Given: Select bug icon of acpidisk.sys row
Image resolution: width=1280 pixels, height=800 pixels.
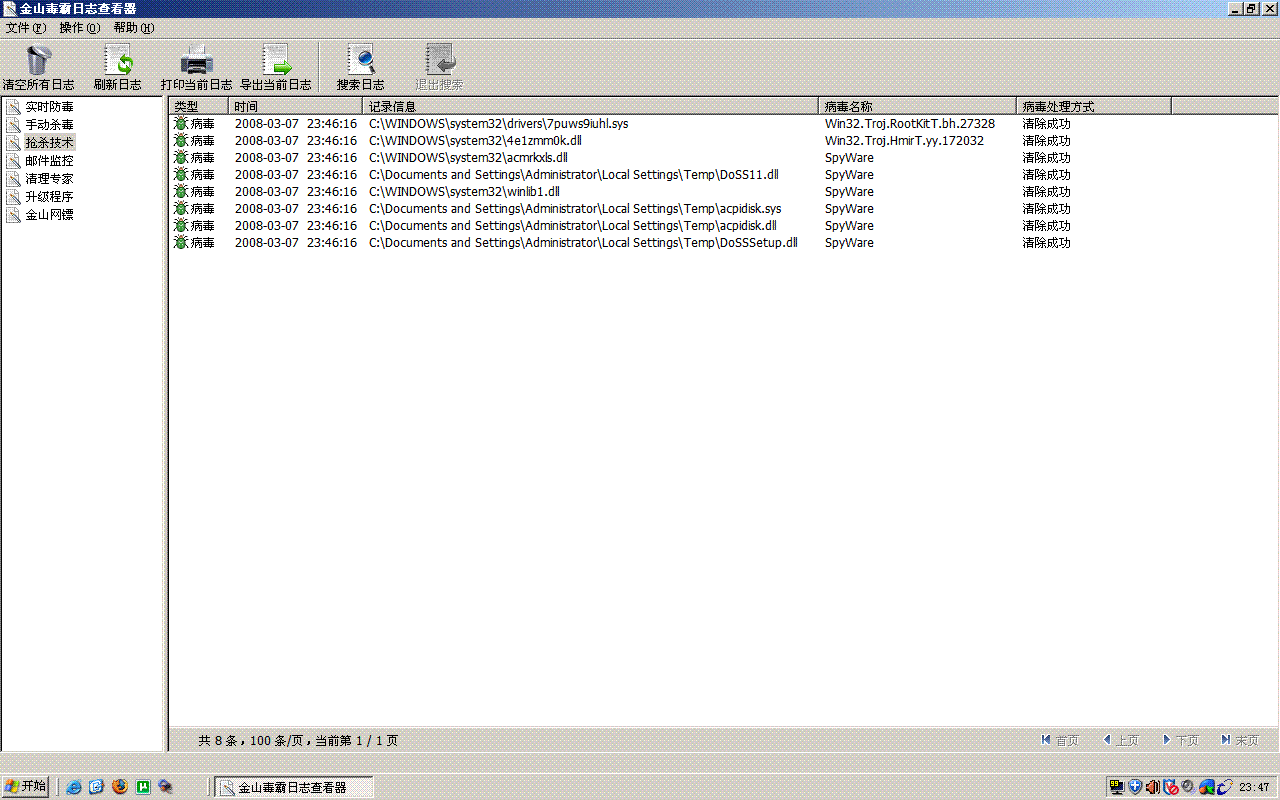Looking at the screenshot, I should point(181,209).
